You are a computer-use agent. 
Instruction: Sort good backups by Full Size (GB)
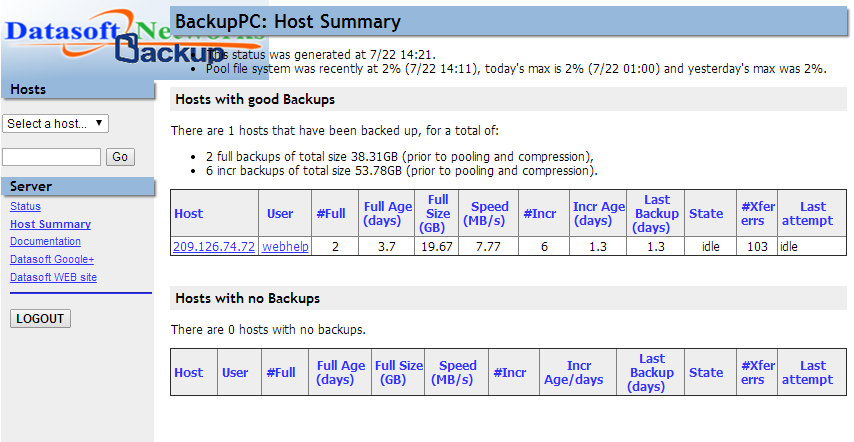pos(438,213)
